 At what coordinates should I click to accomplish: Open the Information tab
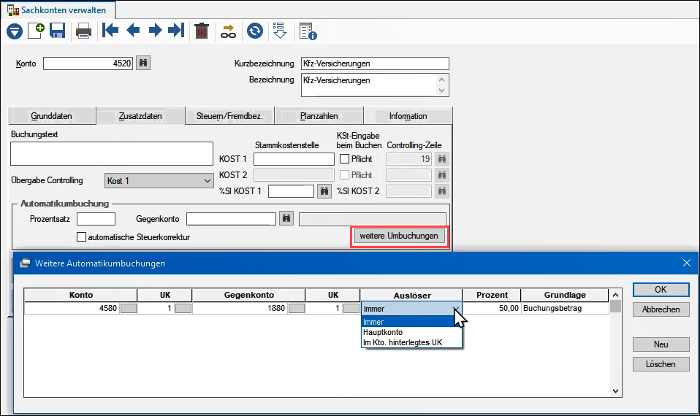408,116
